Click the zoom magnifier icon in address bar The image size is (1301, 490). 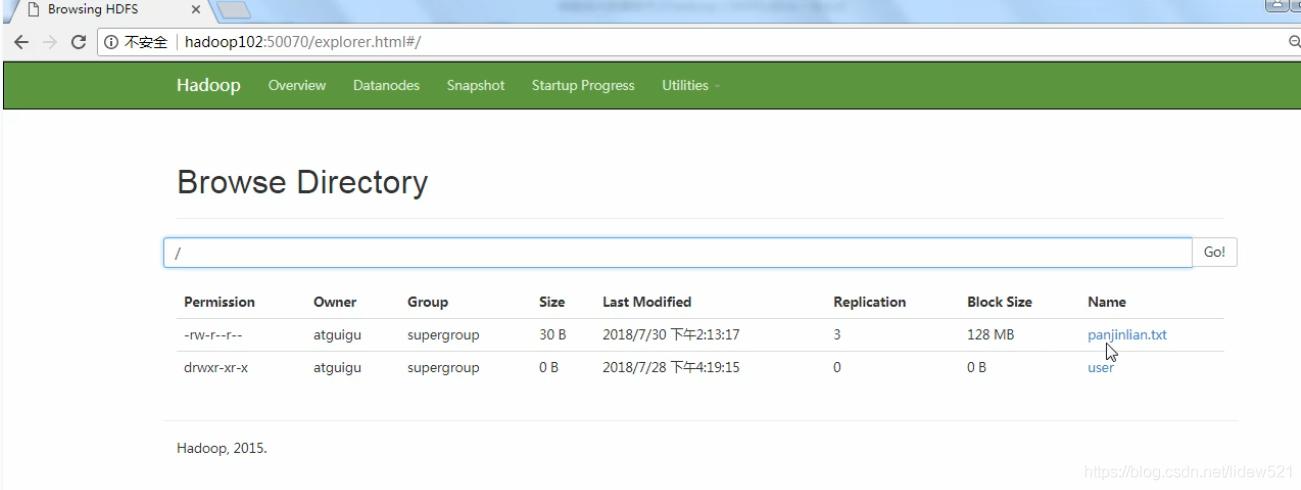coord(1294,42)
